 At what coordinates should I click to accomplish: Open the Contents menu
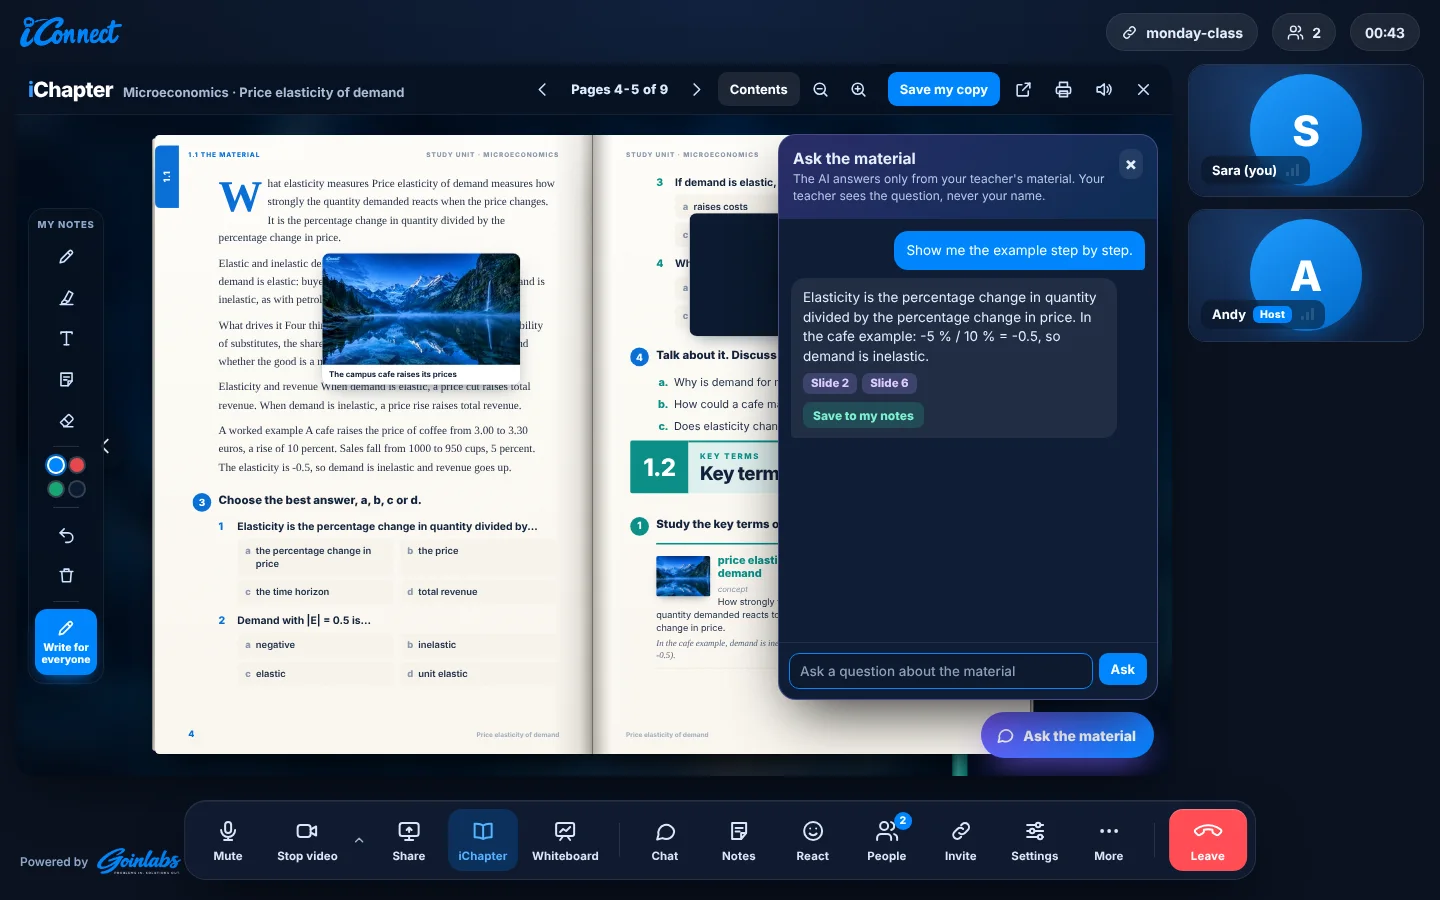(x=759, y=90)
